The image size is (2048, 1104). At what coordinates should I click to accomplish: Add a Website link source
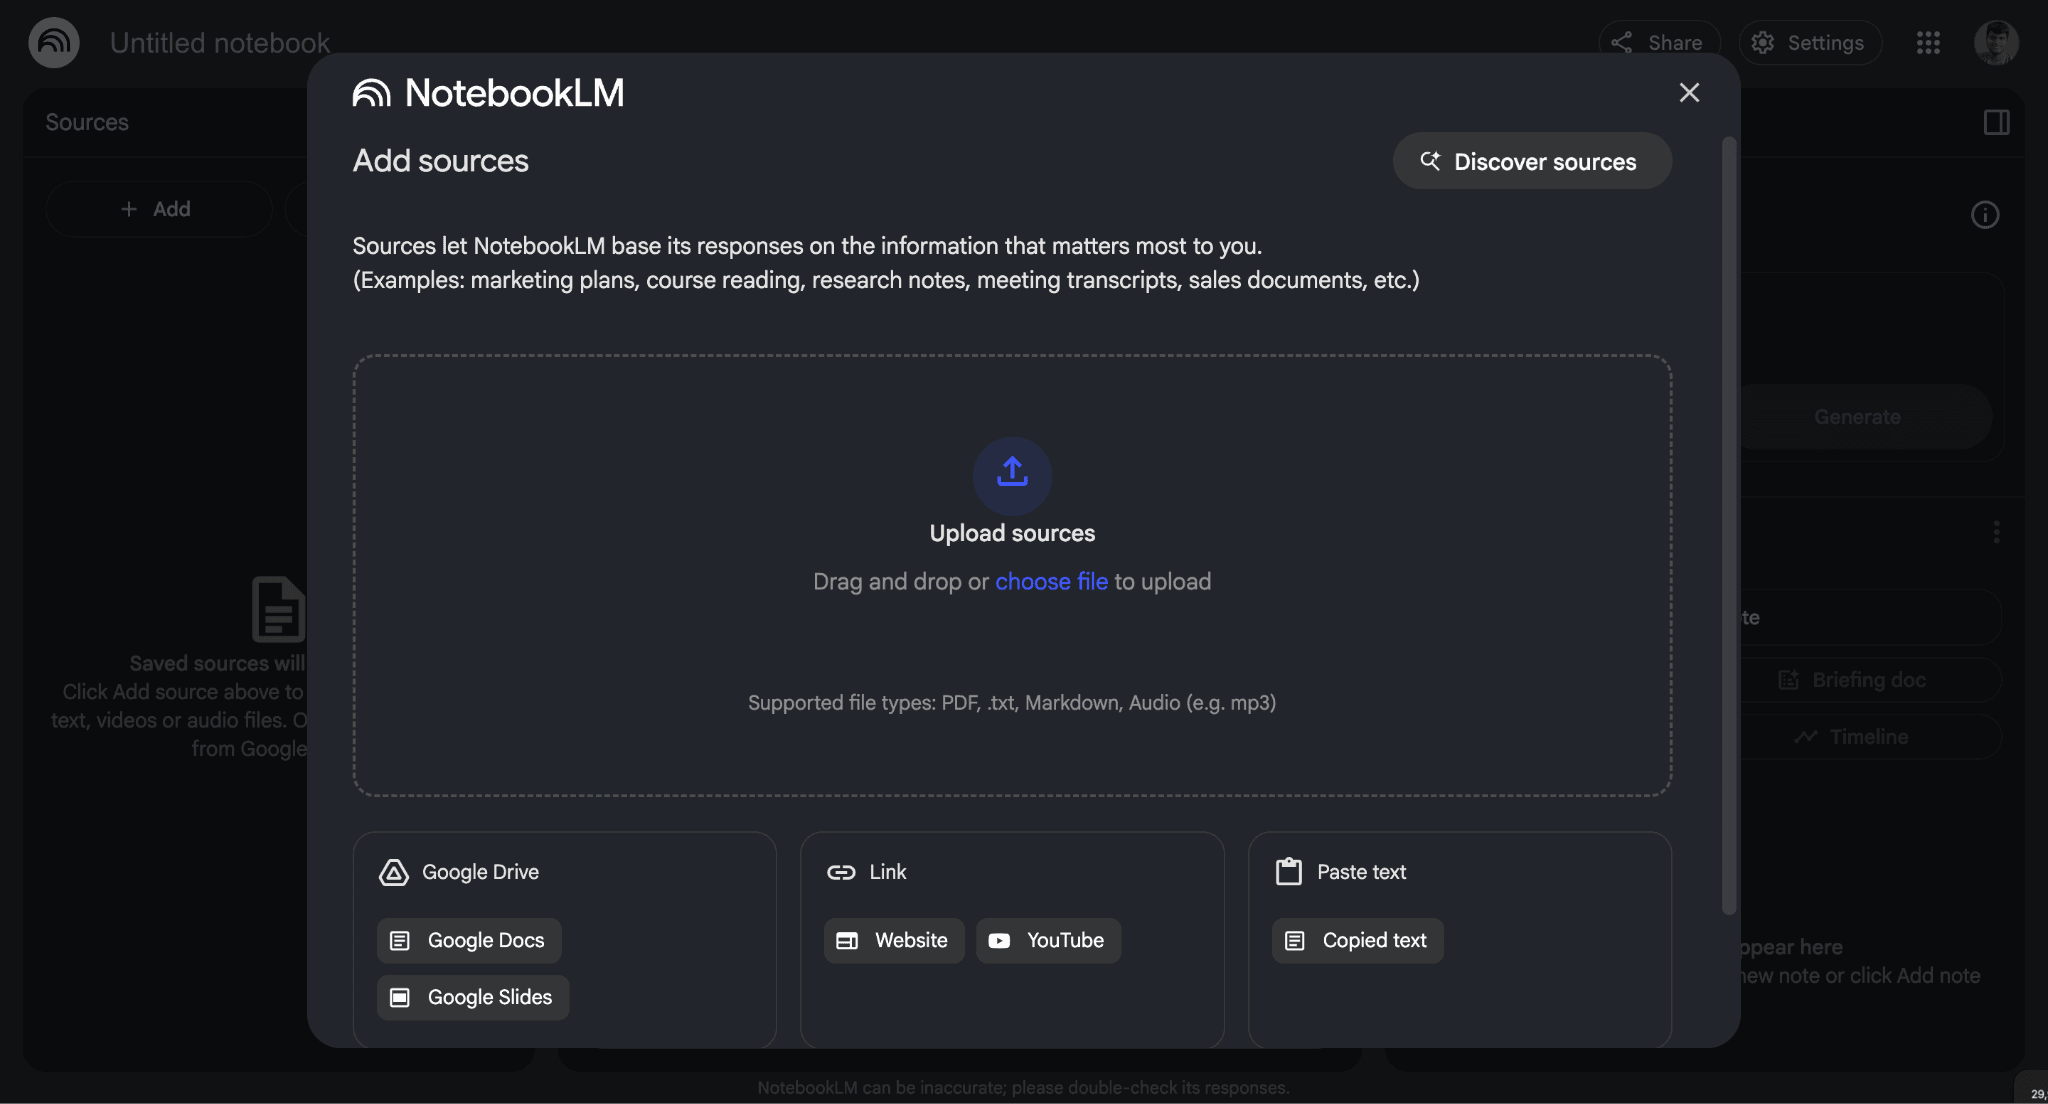pyautogui.click(x=894, y=941)
